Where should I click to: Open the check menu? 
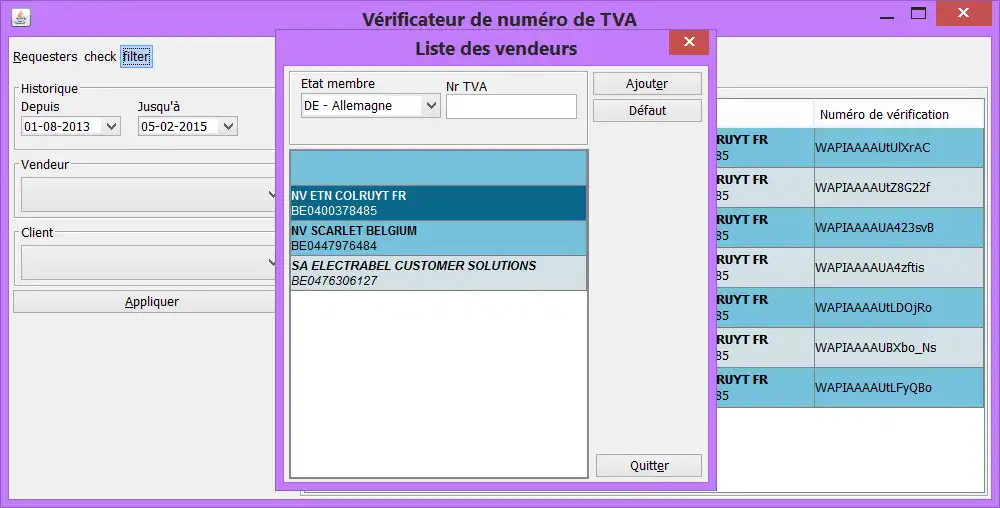pos(100,57)
